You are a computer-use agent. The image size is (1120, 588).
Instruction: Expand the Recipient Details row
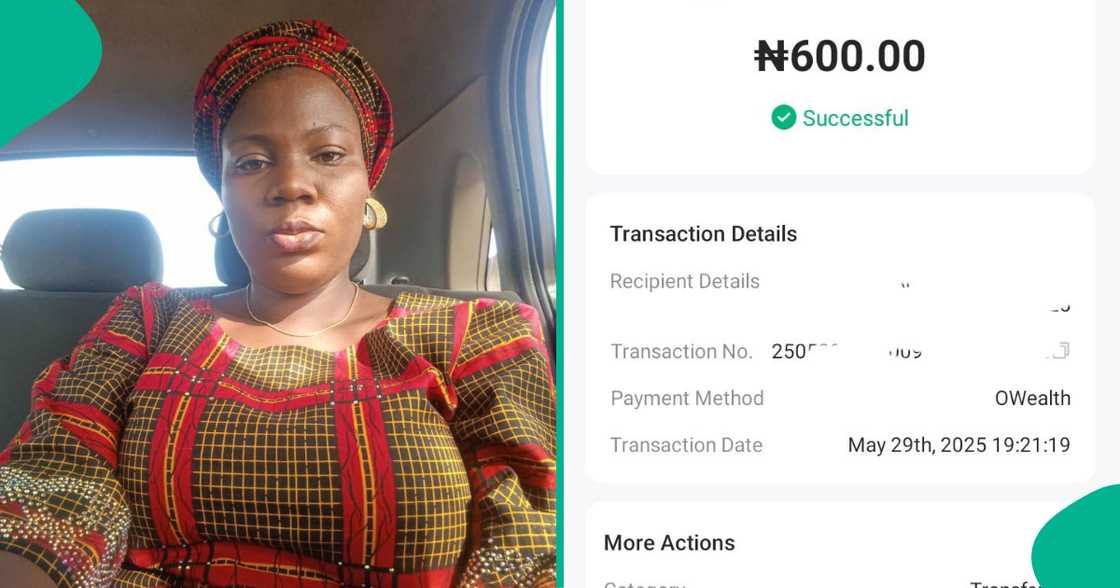685,281
